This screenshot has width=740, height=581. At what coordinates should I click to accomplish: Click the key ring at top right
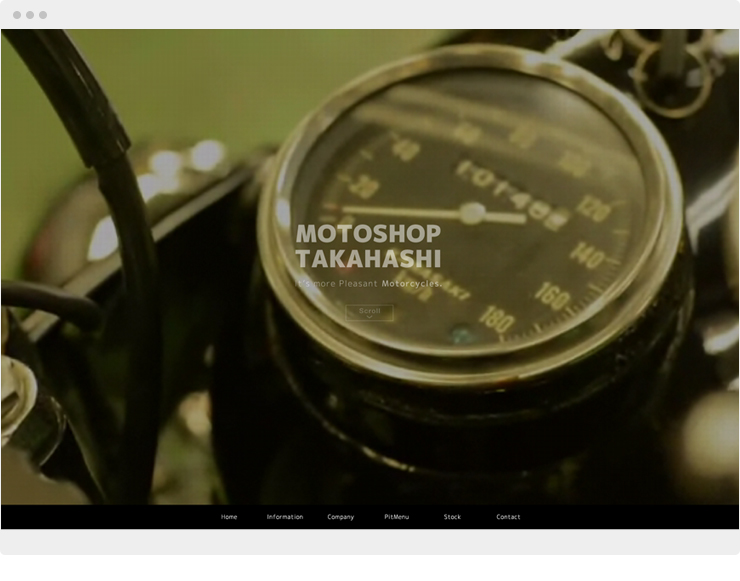click(x=670, y=75)
